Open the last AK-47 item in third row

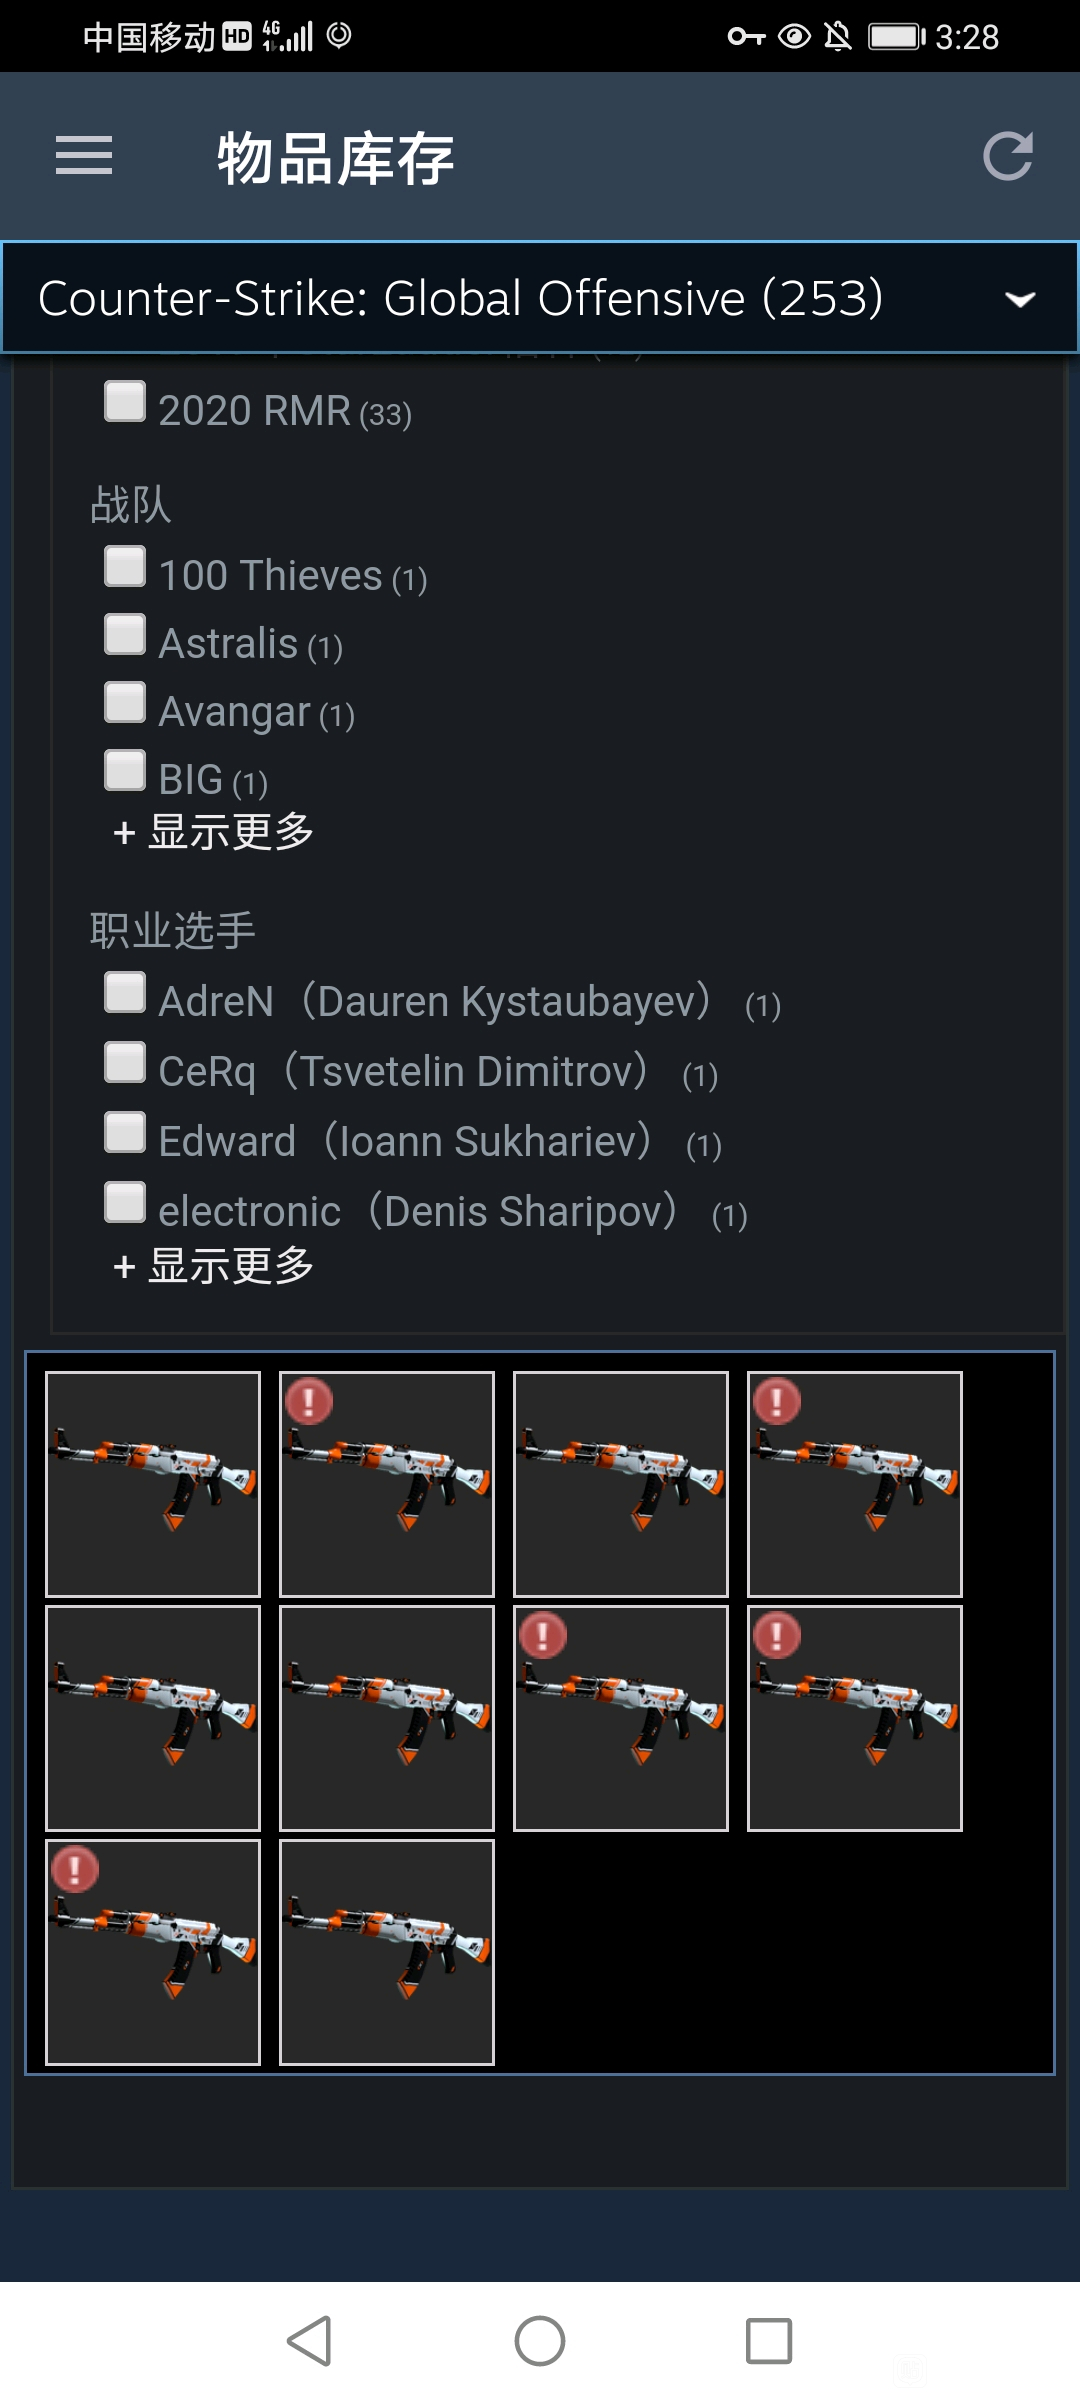(387, 1952)
